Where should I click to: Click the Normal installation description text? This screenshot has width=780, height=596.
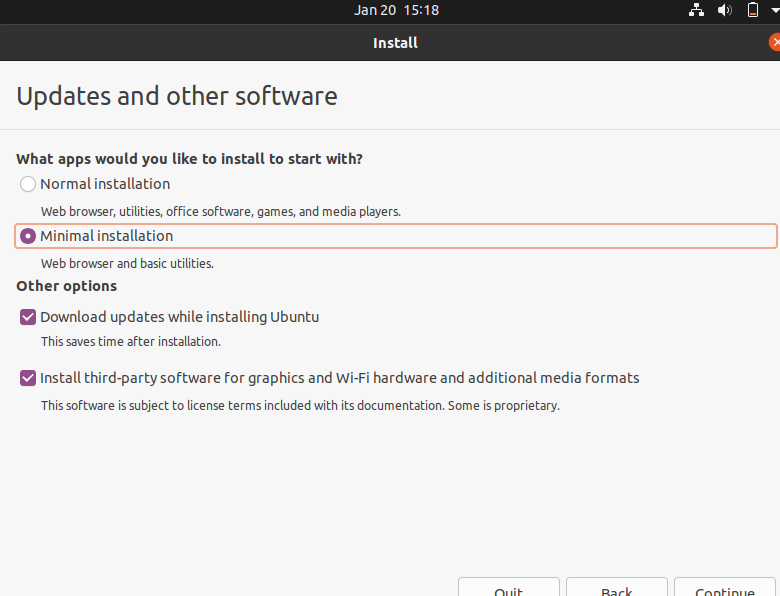(x=220, y=212)
